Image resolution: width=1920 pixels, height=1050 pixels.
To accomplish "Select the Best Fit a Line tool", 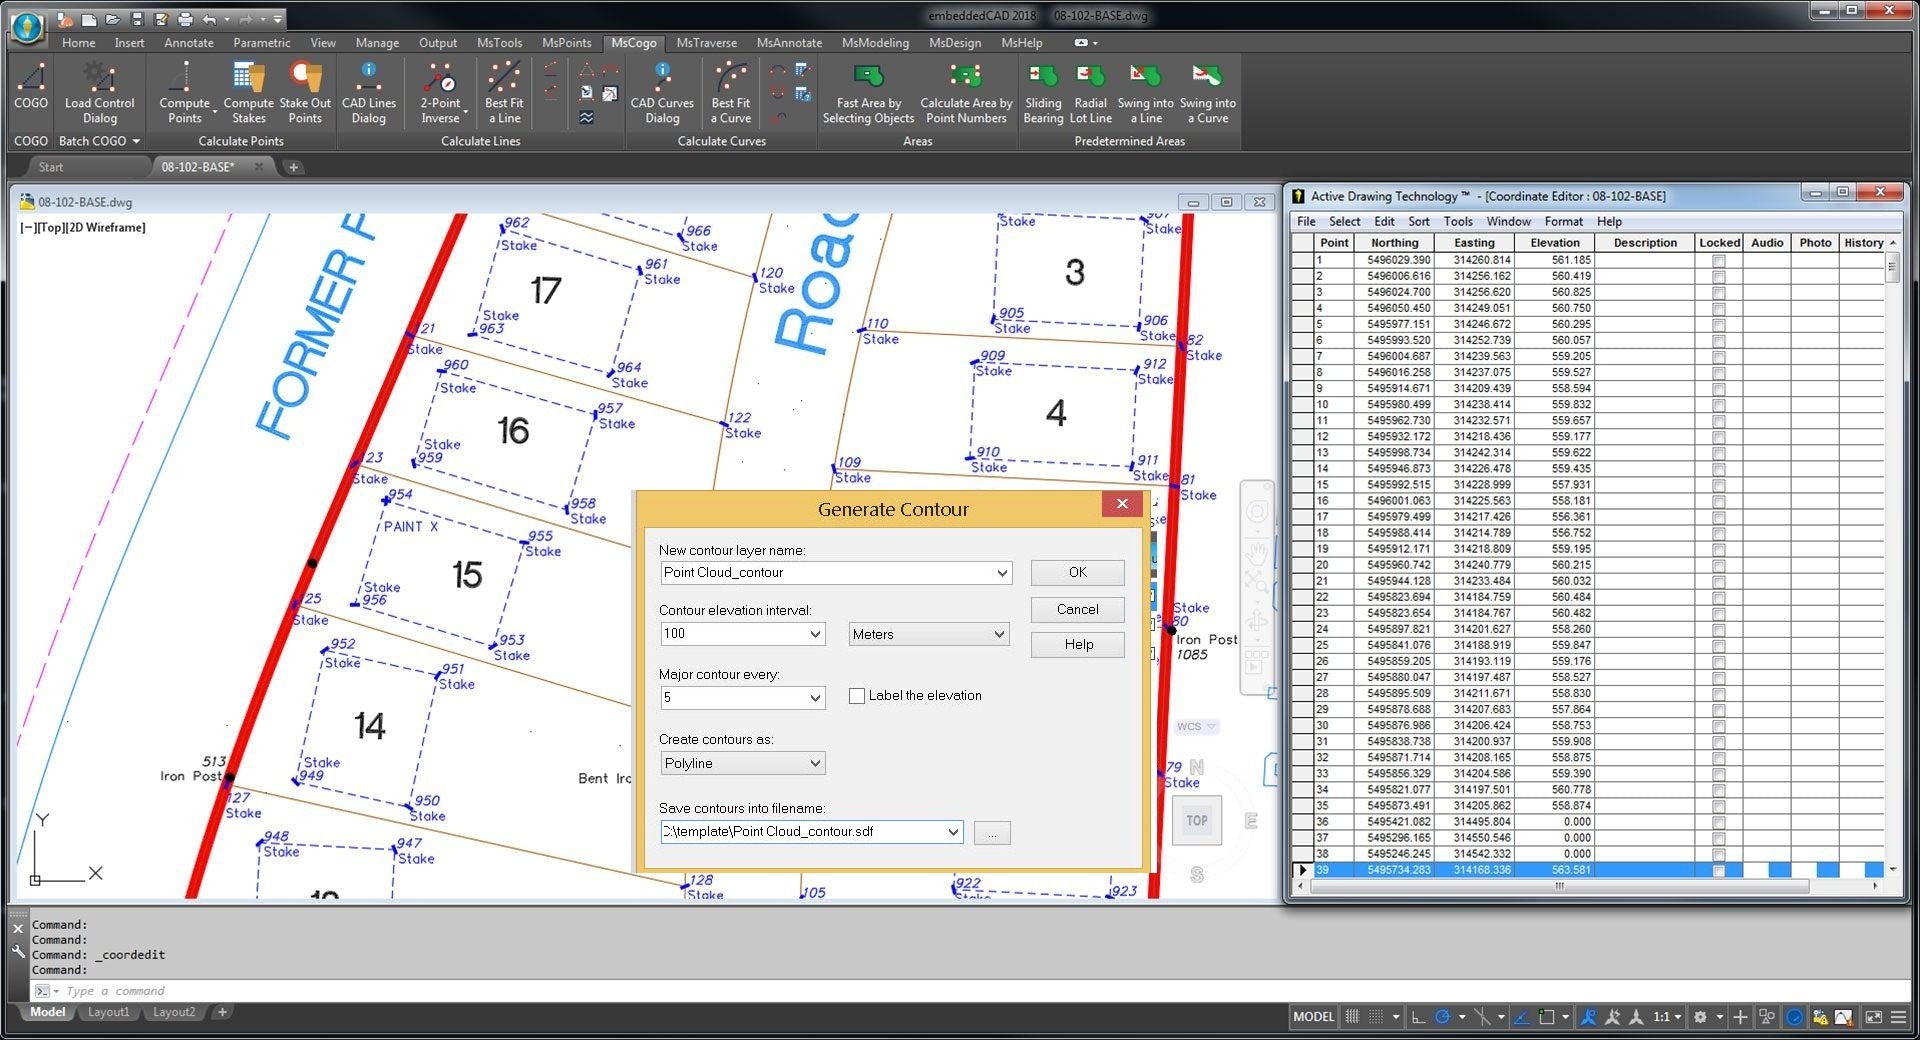I will coord(504,92).
